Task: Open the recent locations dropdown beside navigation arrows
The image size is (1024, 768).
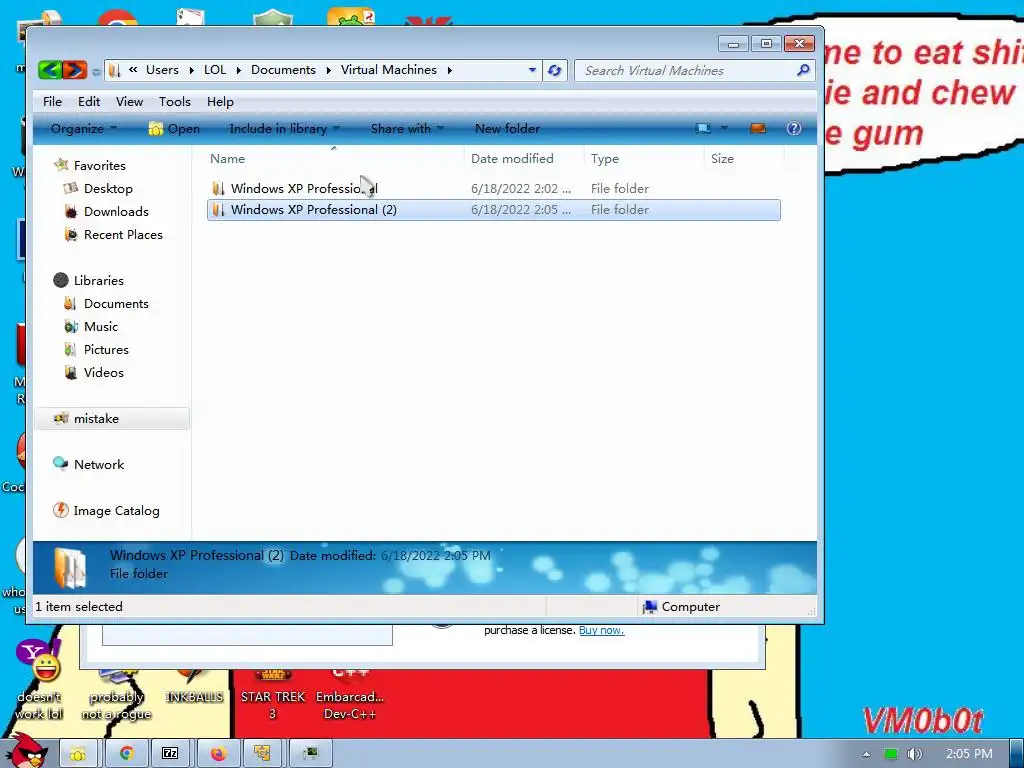Action: point(96,71)
